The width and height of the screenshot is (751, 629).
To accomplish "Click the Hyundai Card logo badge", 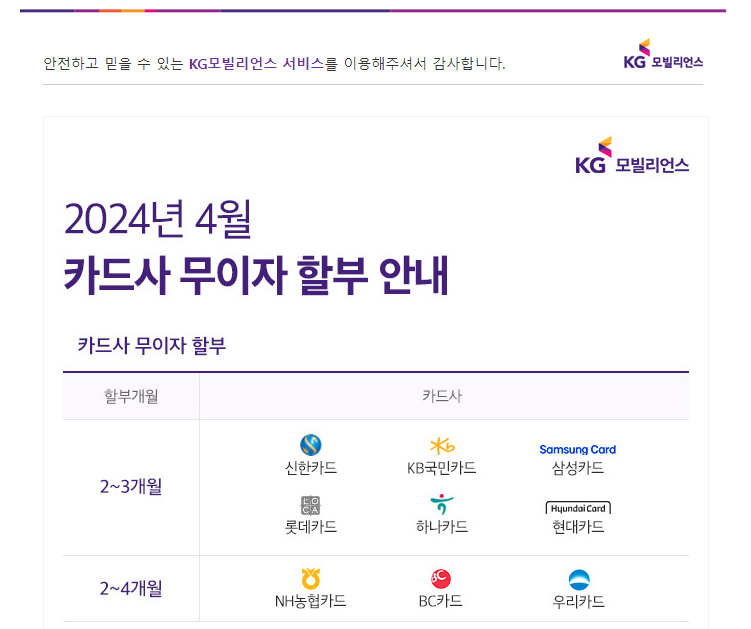I will tap(578, 508).
